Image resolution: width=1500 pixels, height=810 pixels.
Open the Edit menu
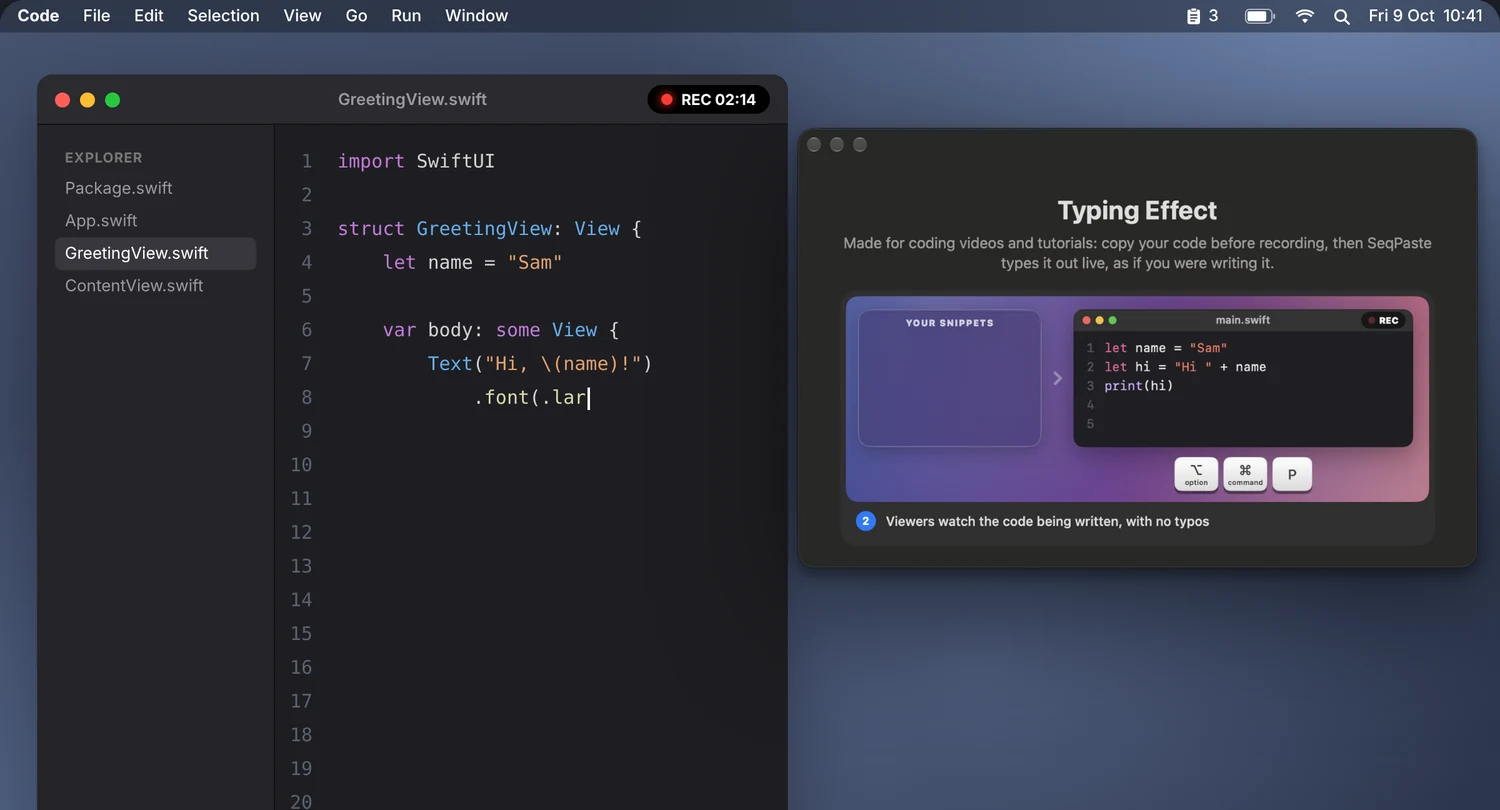(x=149, y=16)
